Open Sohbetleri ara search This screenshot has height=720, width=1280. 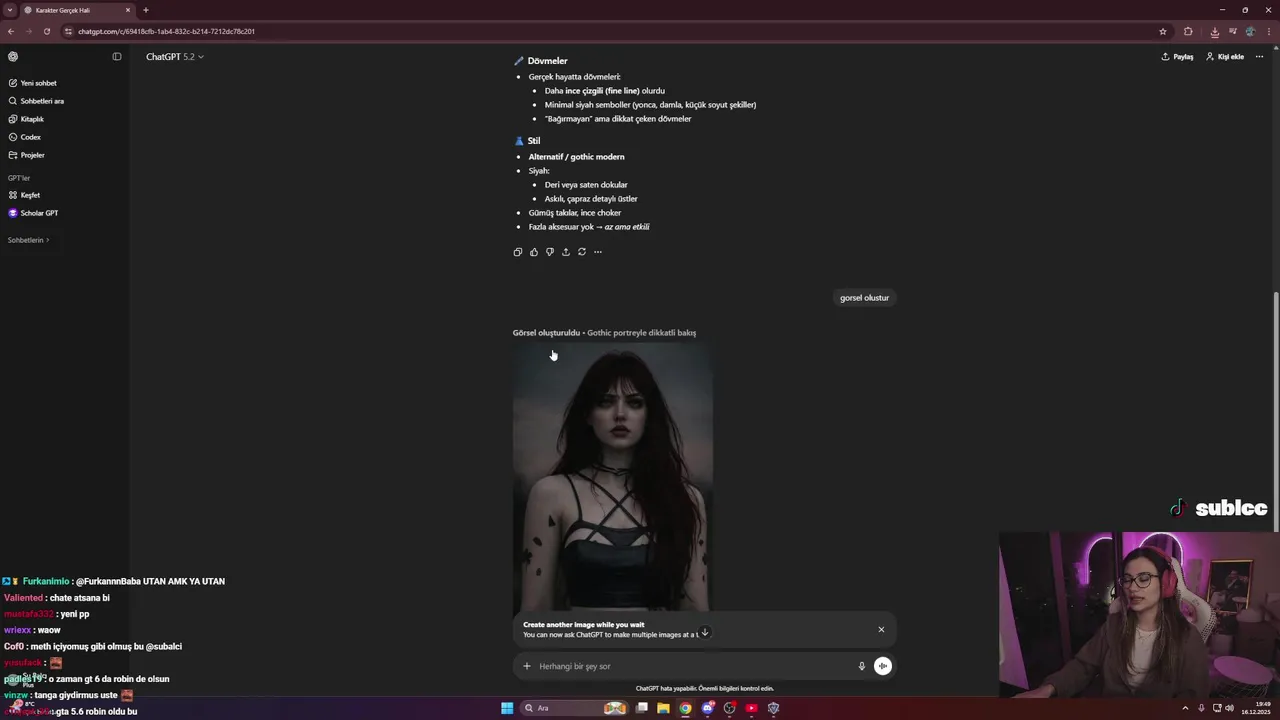click(42, 101)
